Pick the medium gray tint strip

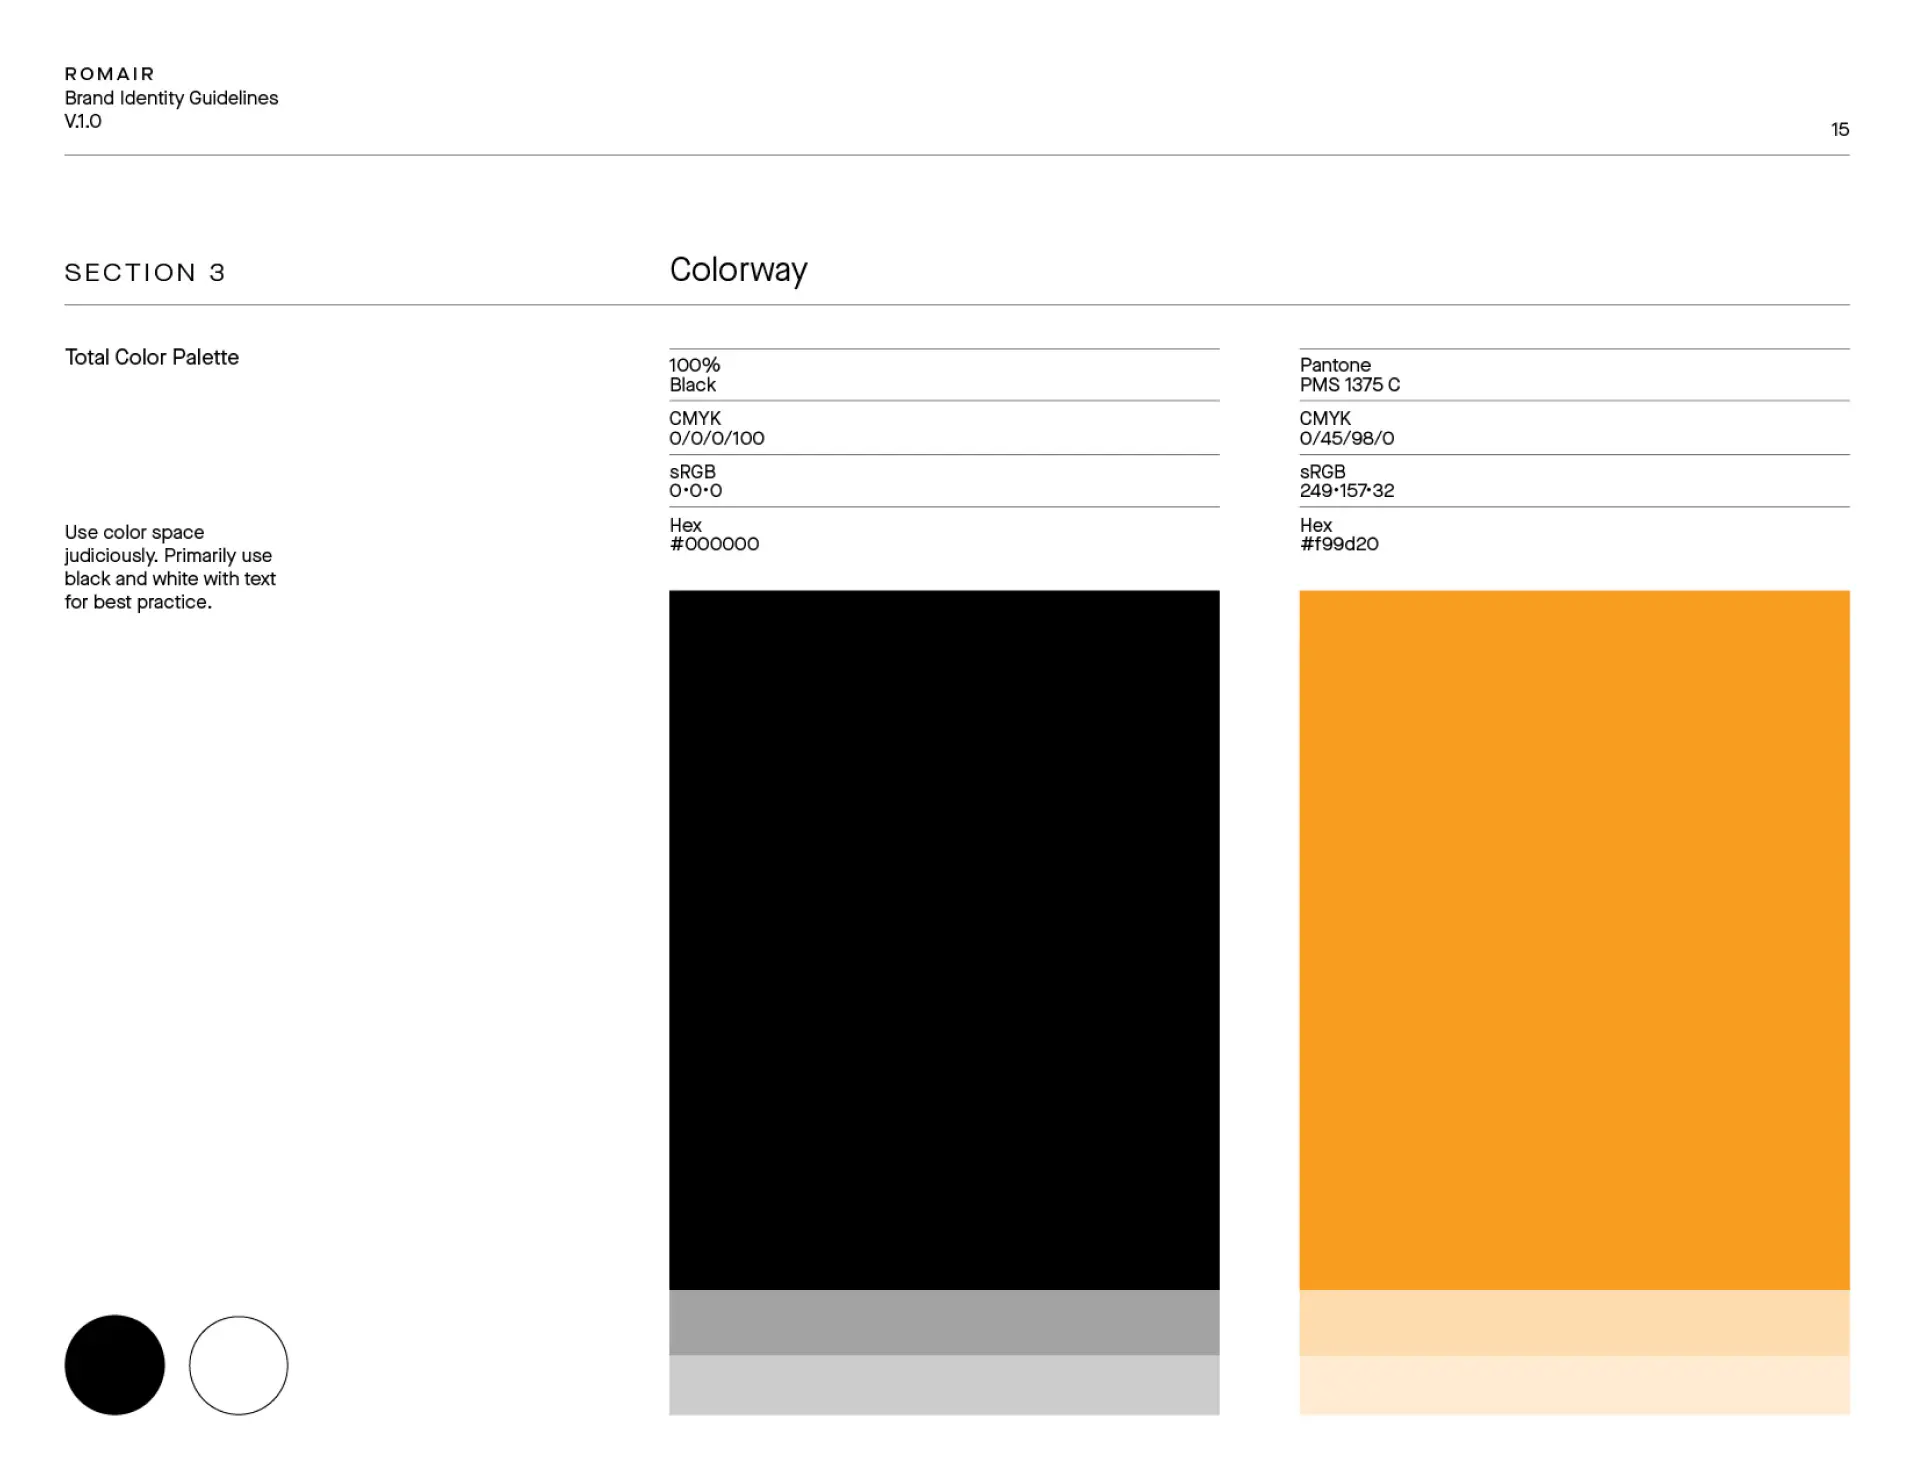tap(943, 1321)
